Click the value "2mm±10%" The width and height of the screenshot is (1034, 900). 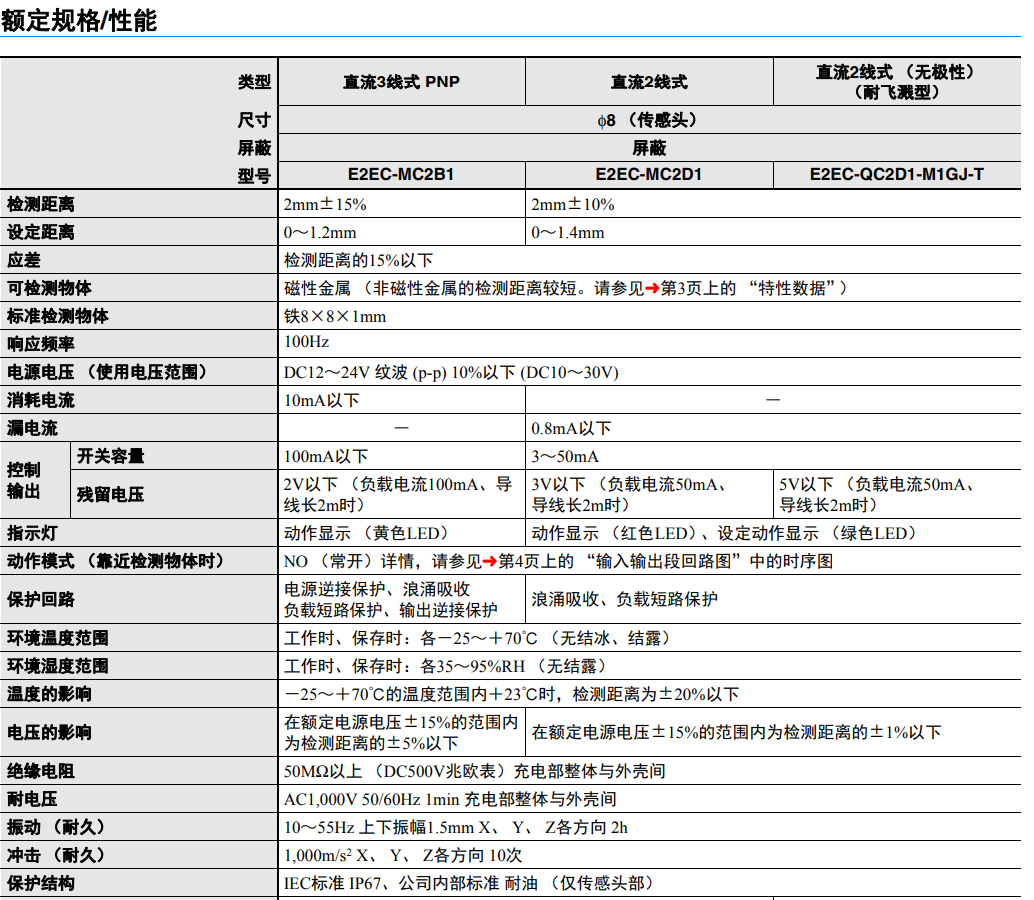click(x=573, y=204)
